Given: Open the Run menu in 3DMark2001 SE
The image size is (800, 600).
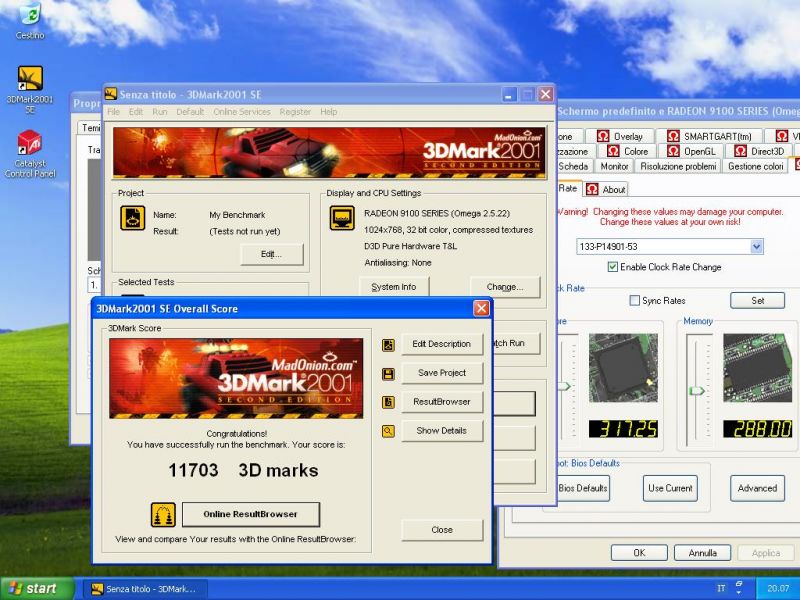Looking at the screenshot, I should pyautogui.click(x=159, y=112).
